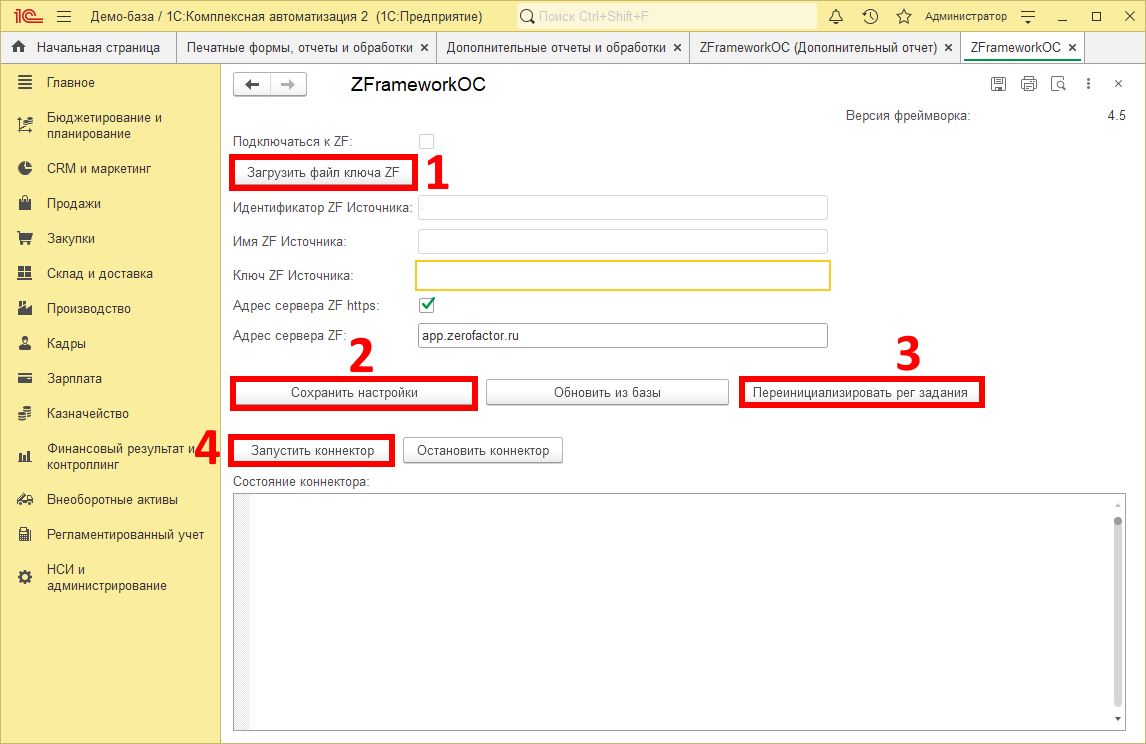
Task: Open the three-dot more actions menu
Action: [x=1088, y=85]
